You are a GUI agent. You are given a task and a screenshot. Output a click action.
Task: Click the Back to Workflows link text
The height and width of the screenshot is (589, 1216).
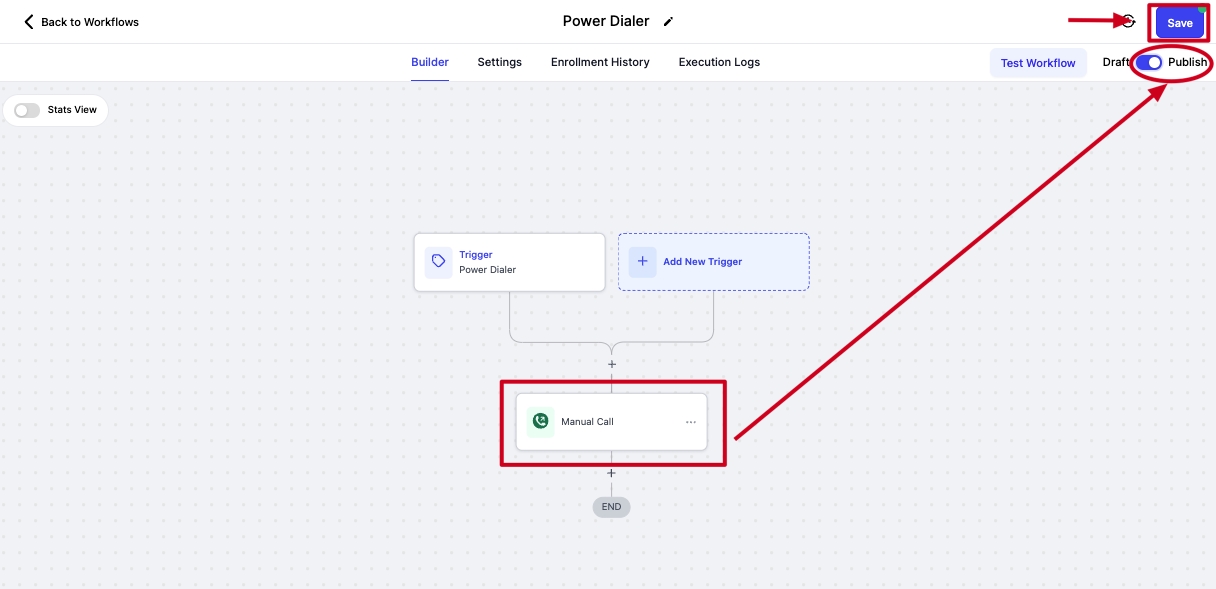pyautogui.click(x=90, y=22)
